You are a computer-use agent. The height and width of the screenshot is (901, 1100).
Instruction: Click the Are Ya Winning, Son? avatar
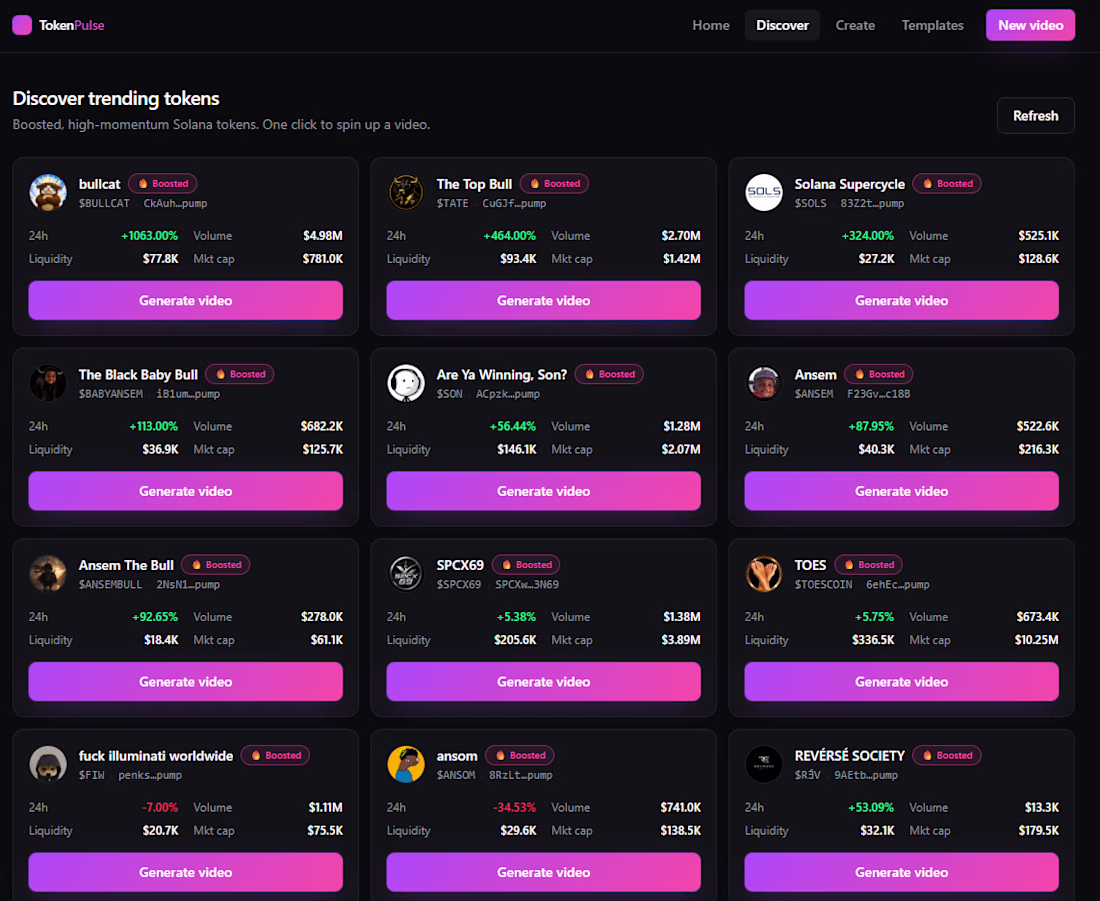pyautogui.click(x=405, y=383)
